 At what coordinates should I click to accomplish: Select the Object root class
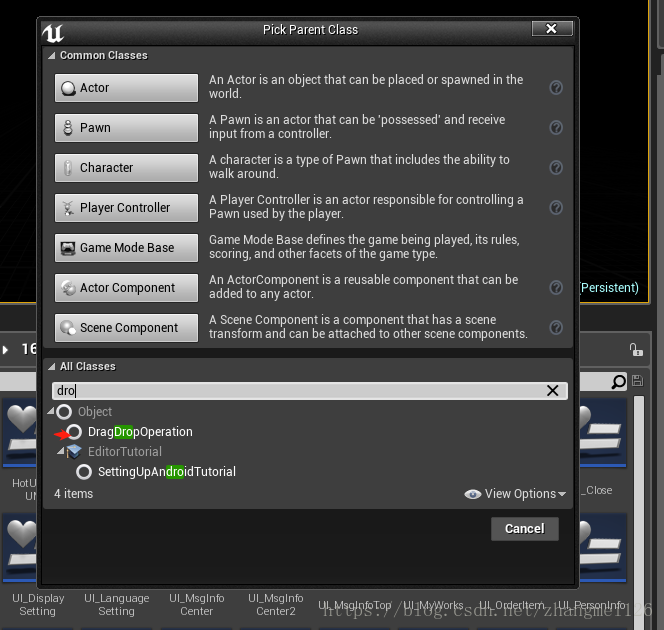(x=94, y=412)
